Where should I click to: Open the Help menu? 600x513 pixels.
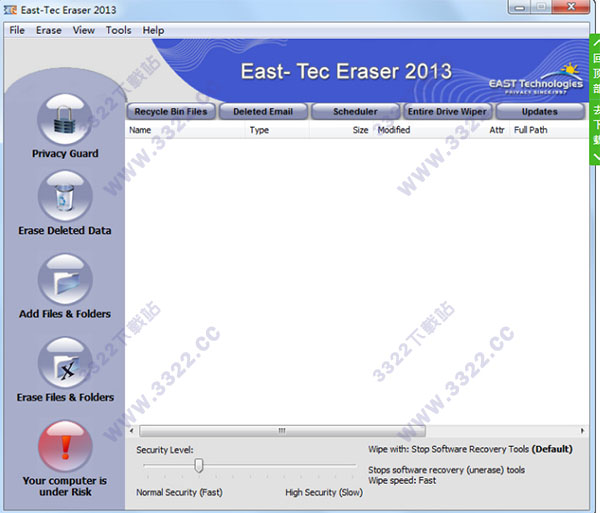pyautogui.click(x=153, y=30)
